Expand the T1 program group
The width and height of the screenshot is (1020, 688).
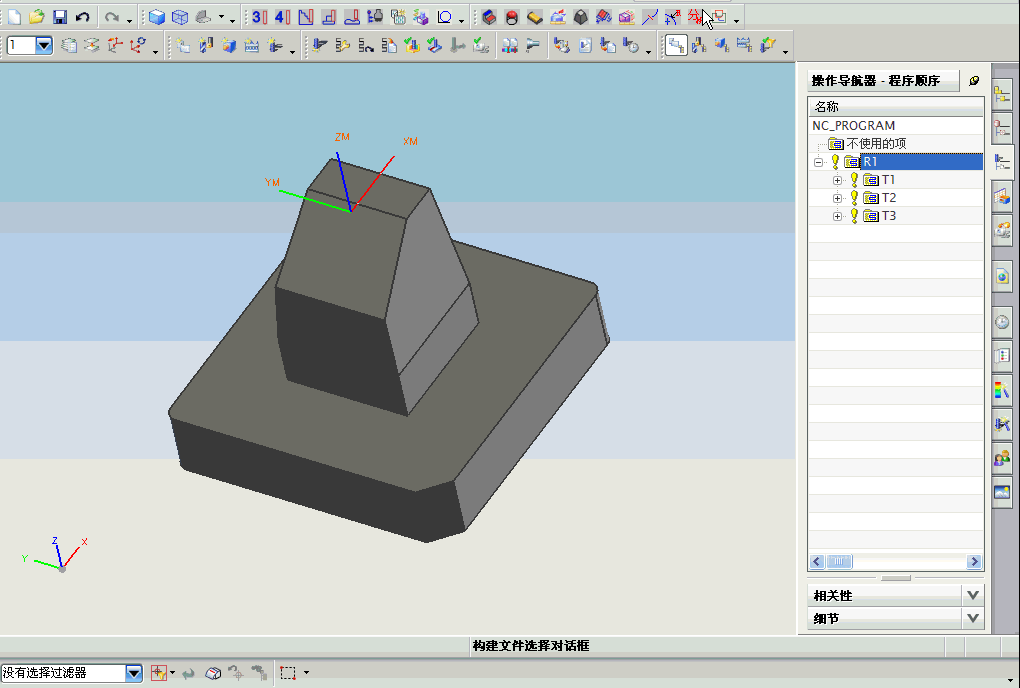(x=837, y=180)
